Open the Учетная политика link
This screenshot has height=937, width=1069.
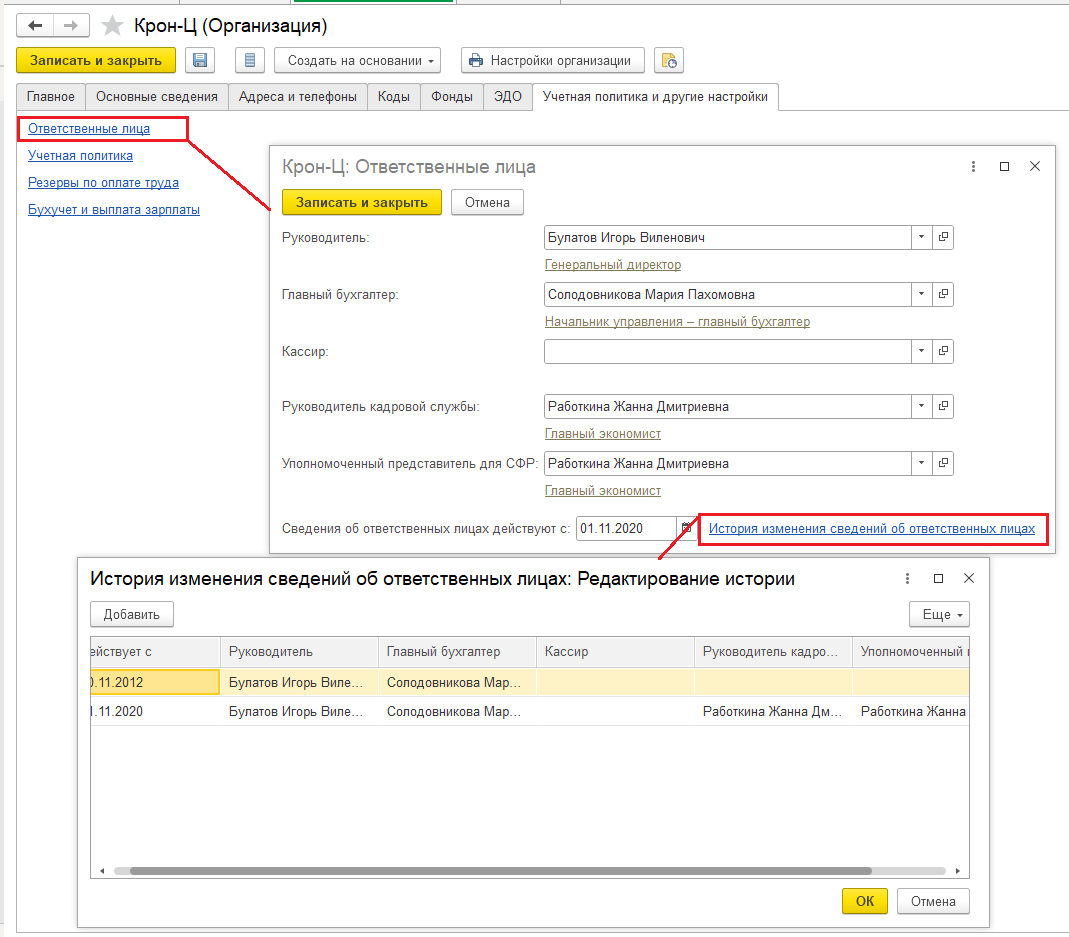point(80,156)
